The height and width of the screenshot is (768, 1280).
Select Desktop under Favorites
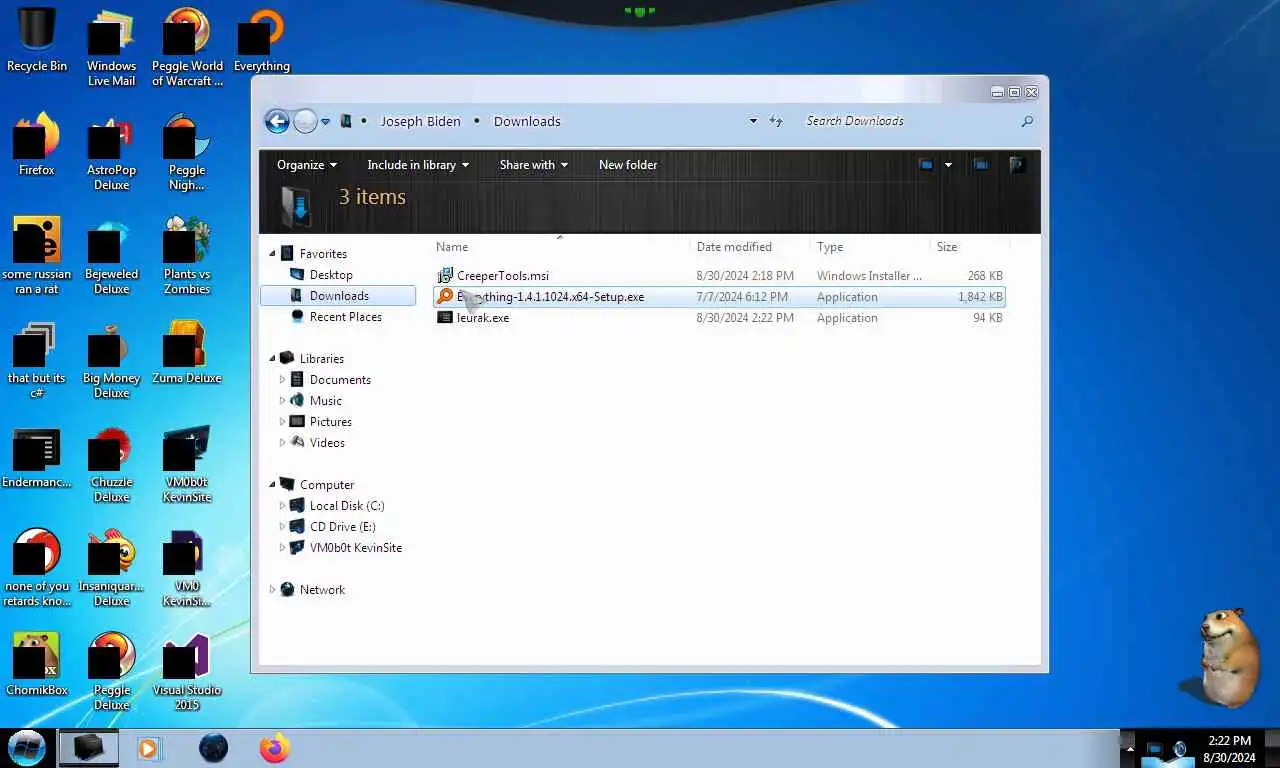(x=331, y=275)
